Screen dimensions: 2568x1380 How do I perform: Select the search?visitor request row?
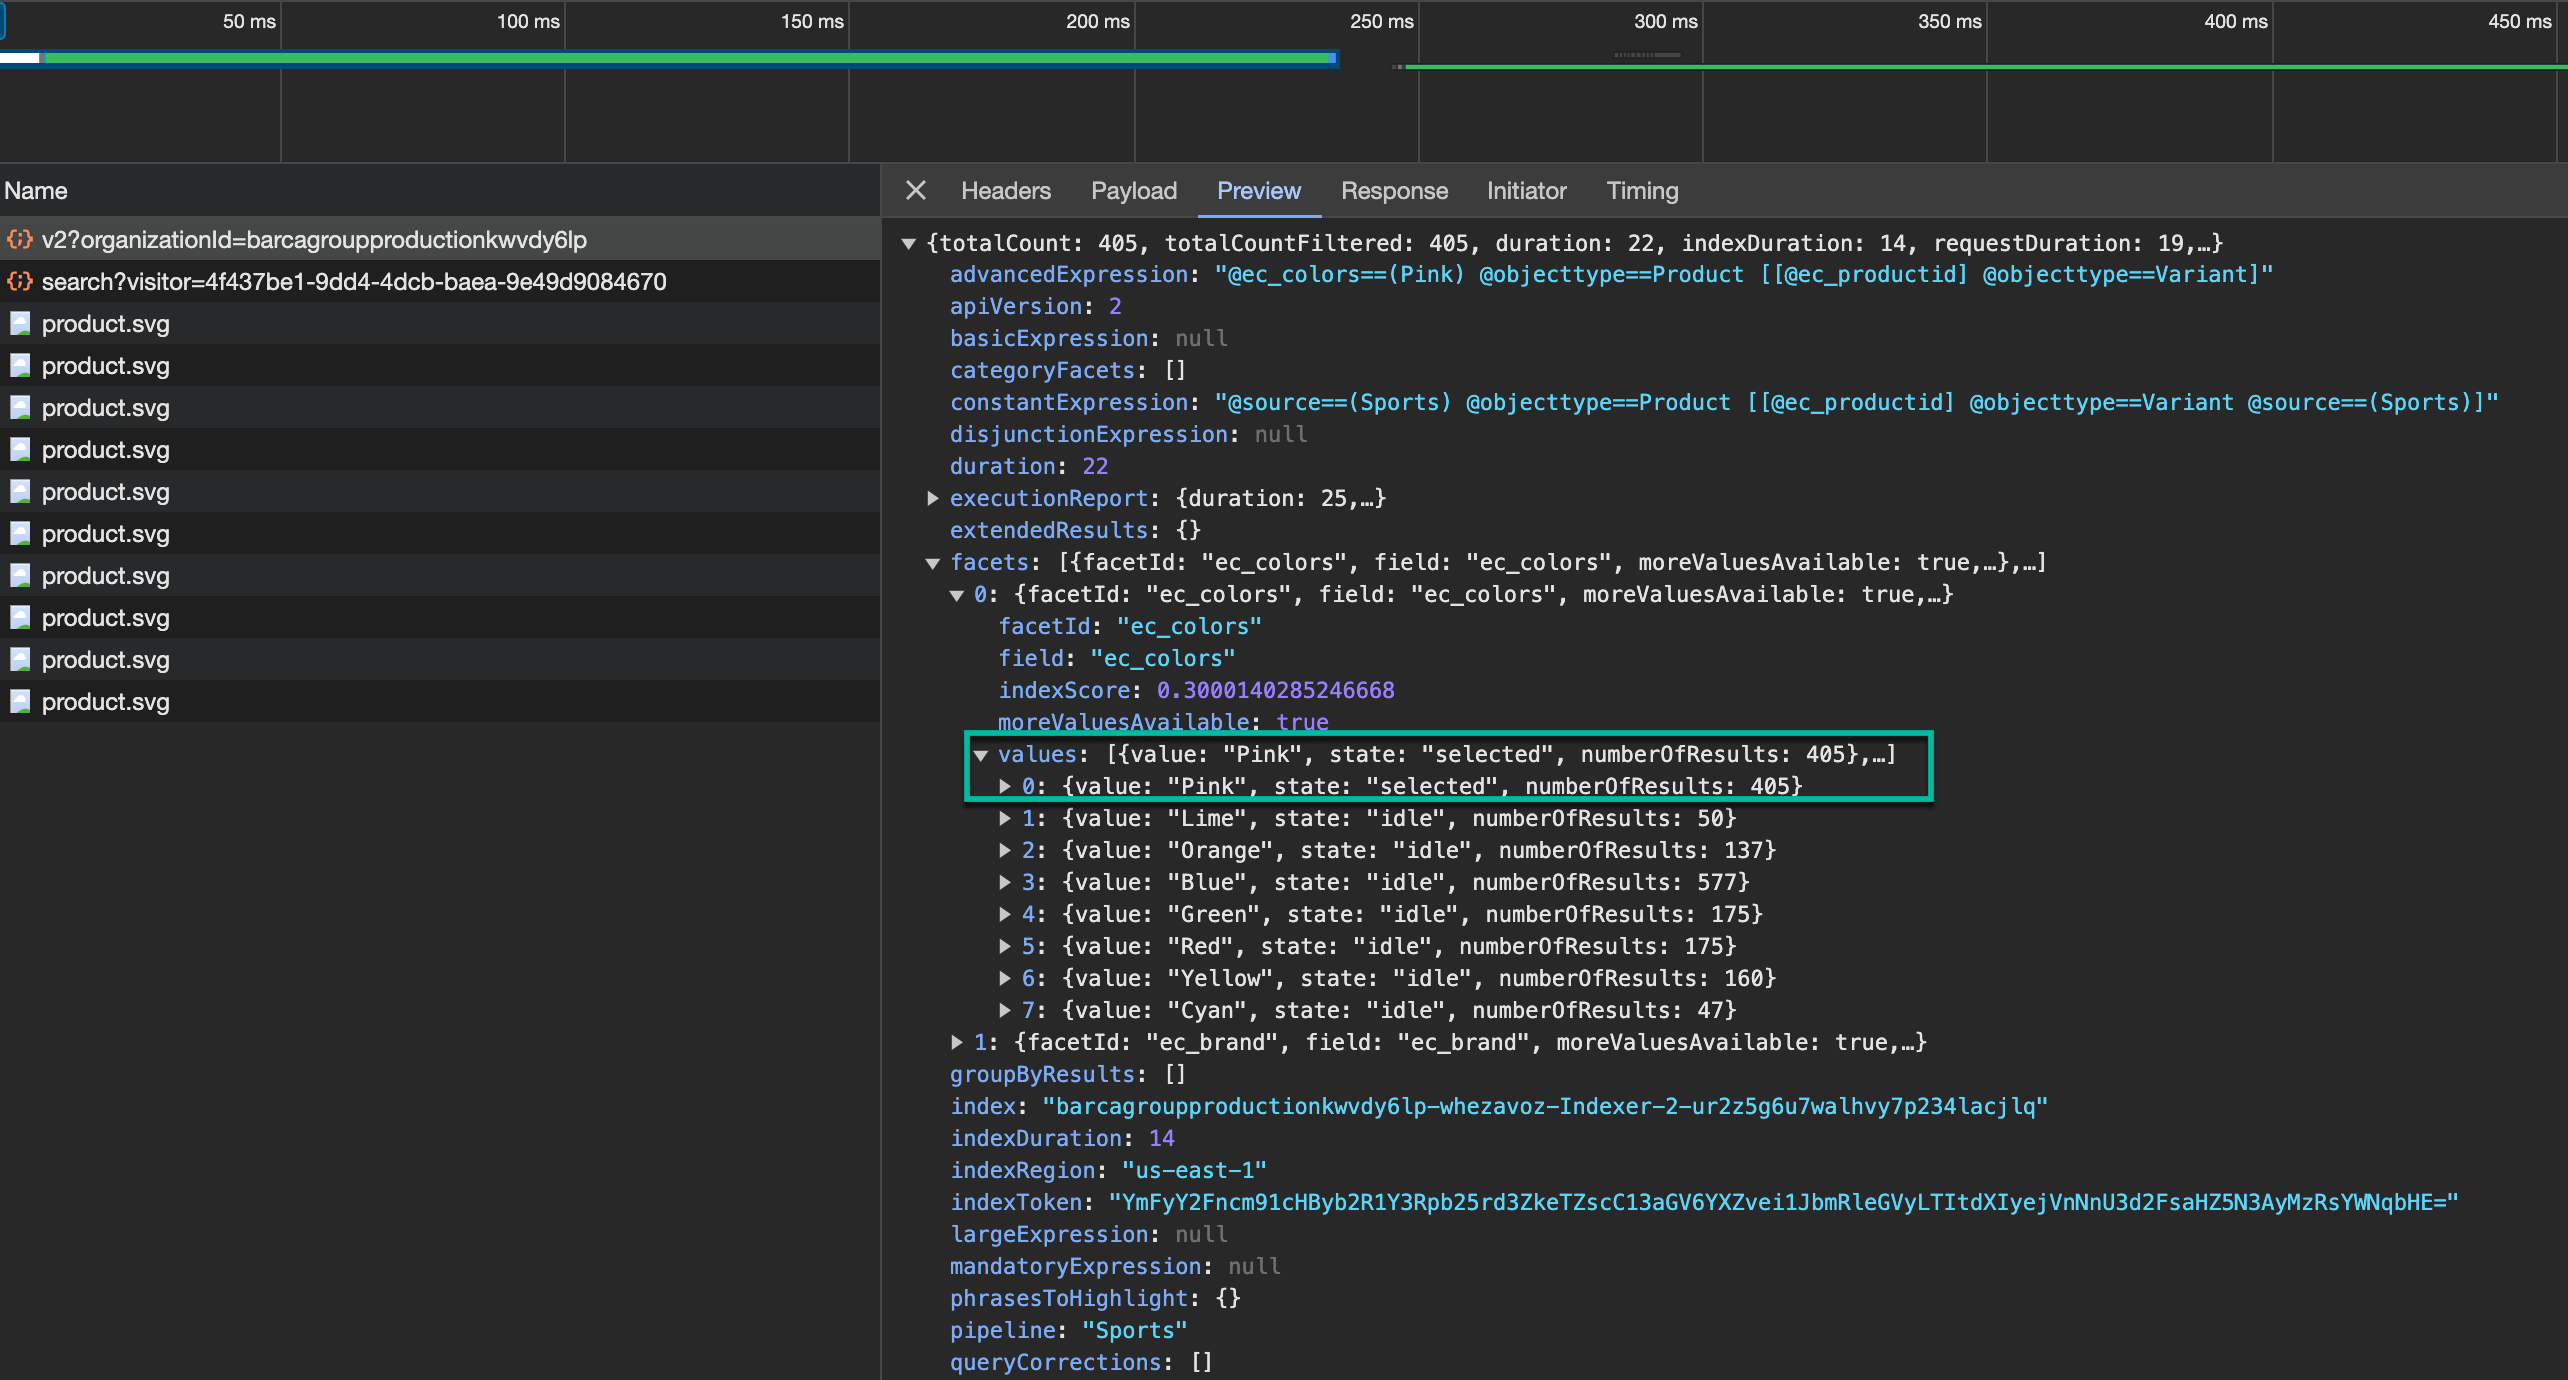click(440, 282)
